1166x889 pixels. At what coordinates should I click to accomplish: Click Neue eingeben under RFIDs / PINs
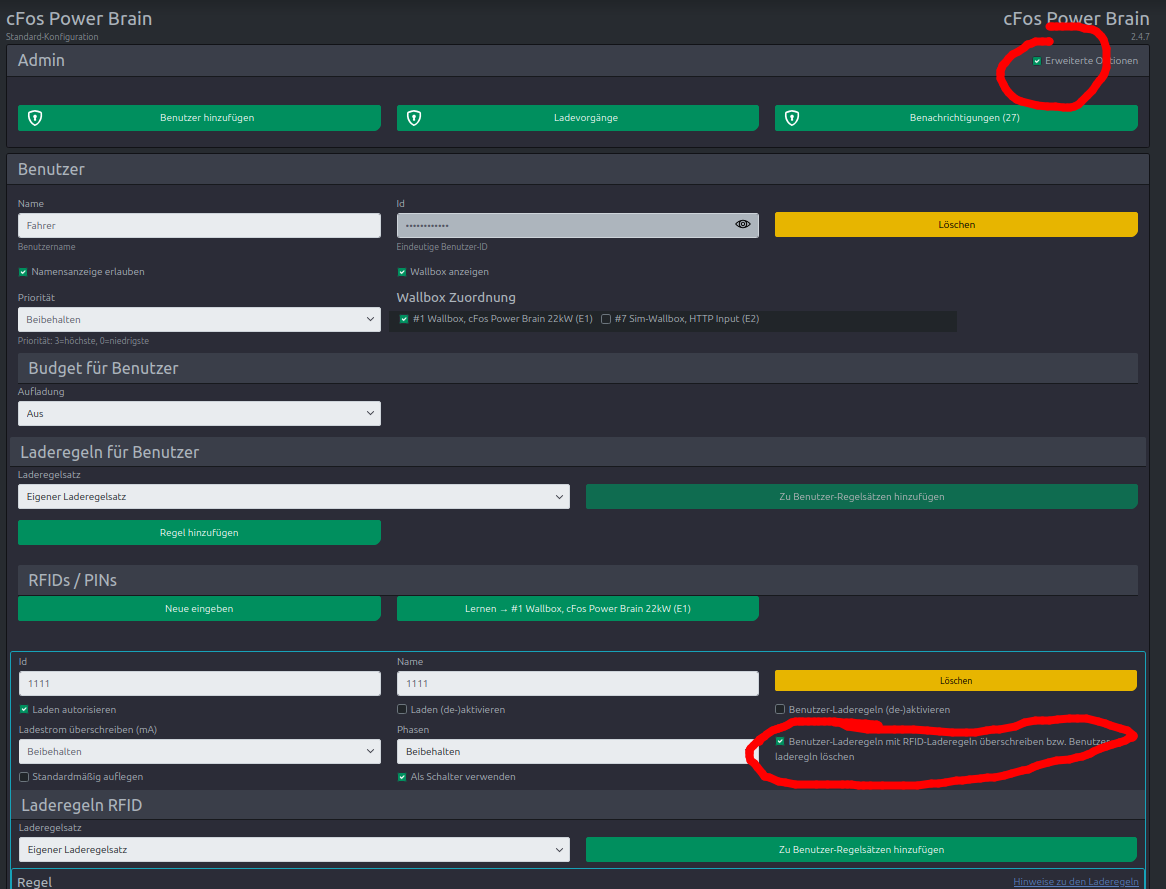click(x=199, y=609)
